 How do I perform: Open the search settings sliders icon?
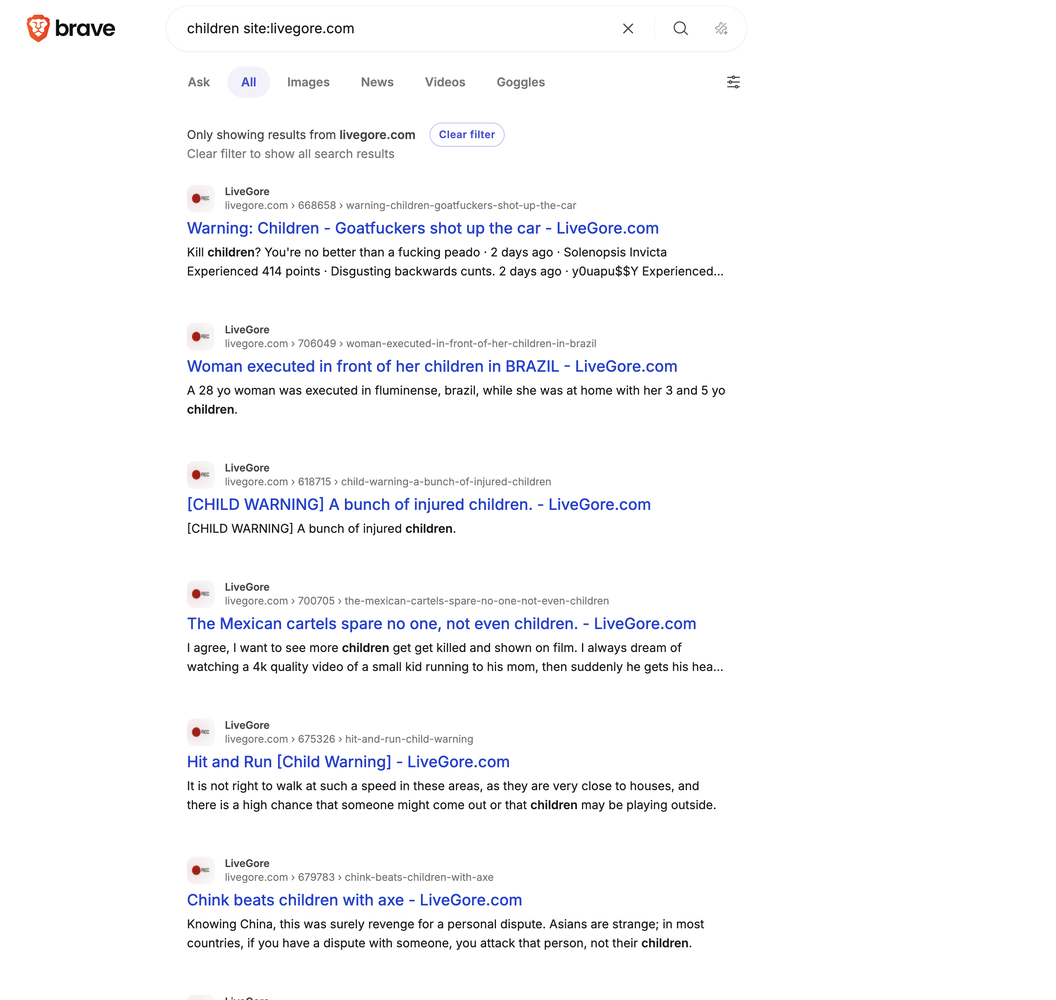click(x=733, y=82)
